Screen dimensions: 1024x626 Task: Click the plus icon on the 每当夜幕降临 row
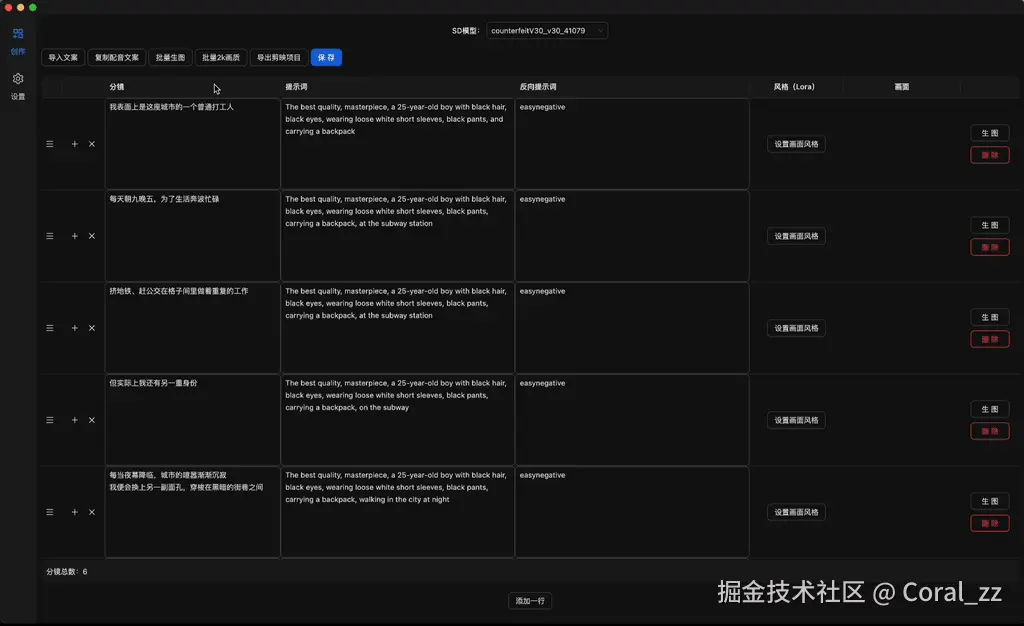(x=74, y=512)
